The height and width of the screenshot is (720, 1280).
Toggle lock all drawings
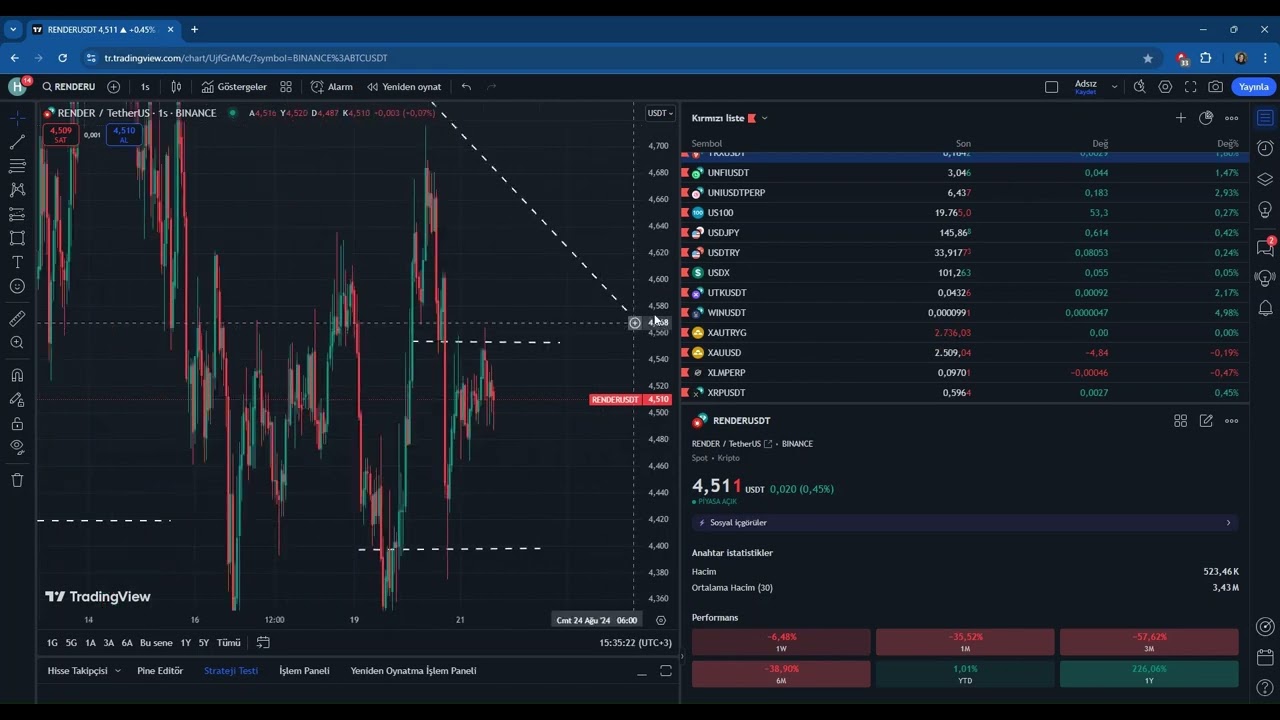pyautogui.click(x=17, y=424)
